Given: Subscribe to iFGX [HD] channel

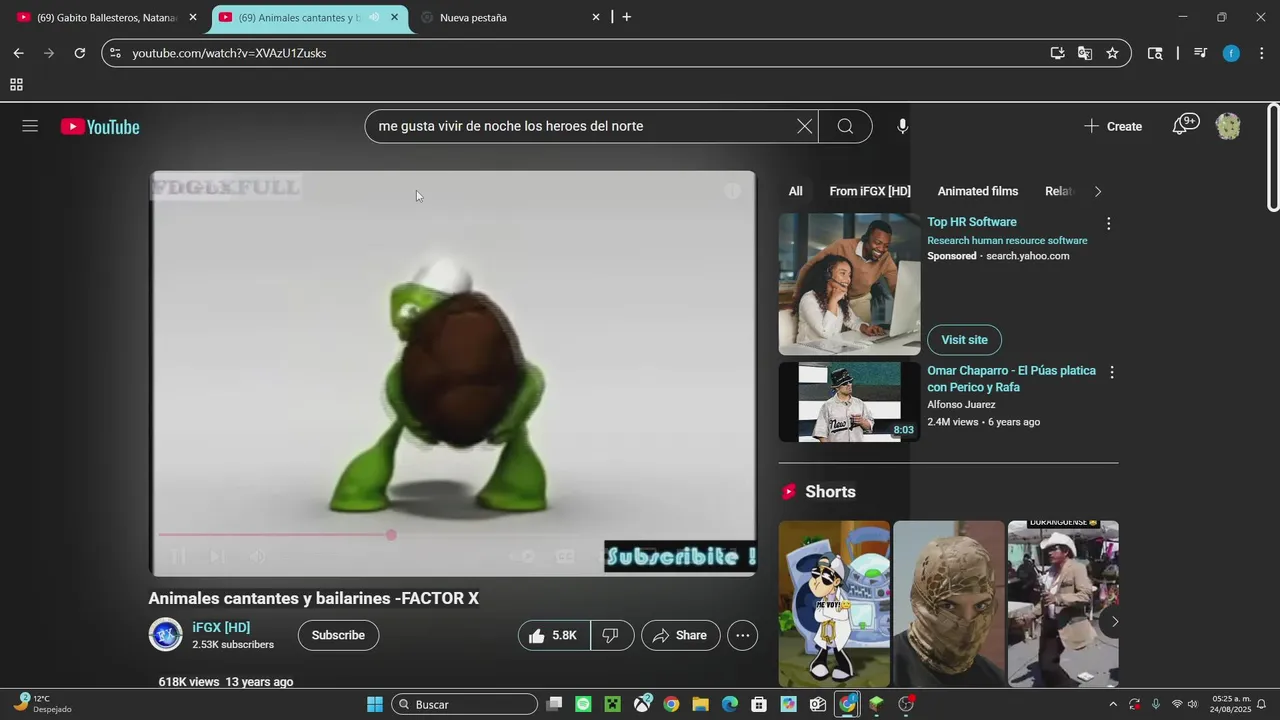Looking at the screenshot, I should pos(338,635).
